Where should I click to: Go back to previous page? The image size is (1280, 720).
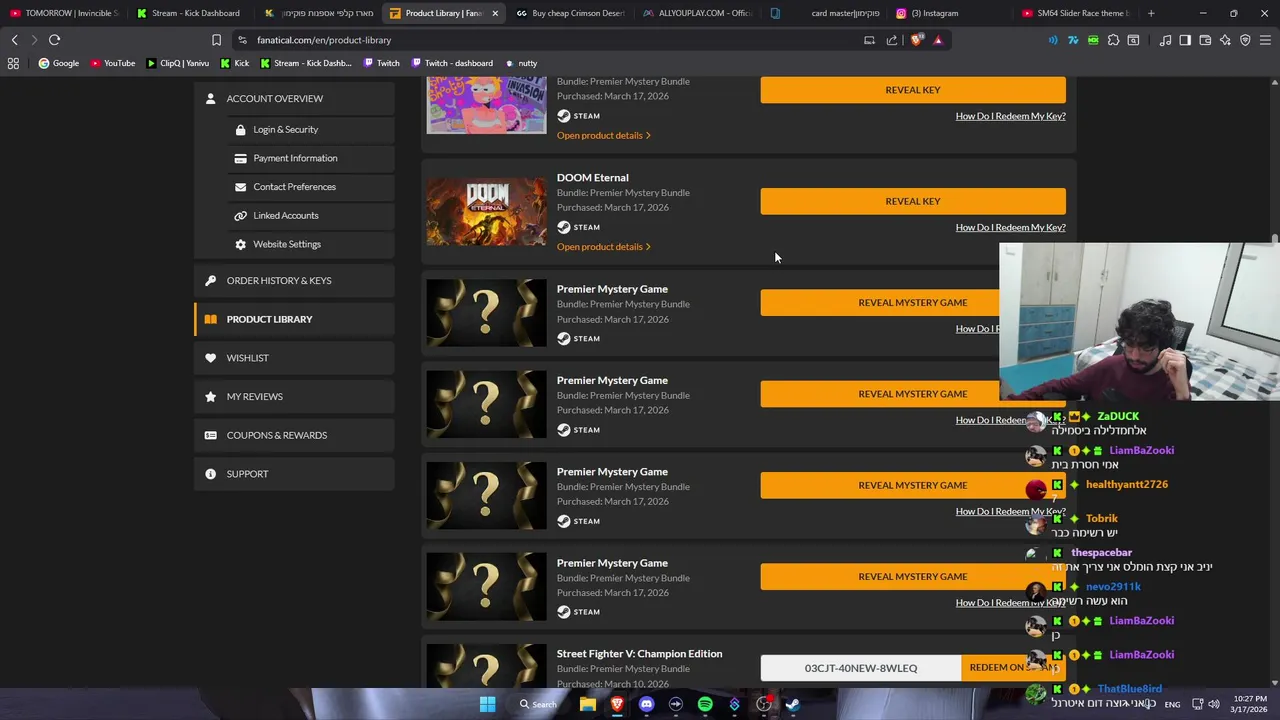coord(14,40)
